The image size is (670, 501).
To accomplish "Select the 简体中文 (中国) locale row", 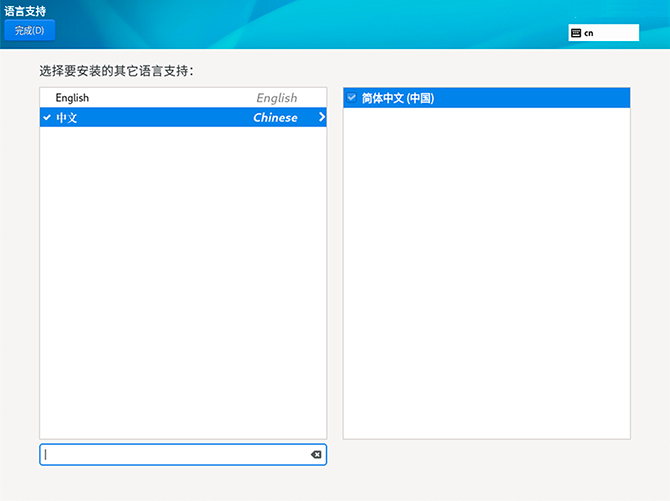I will 486,98.
